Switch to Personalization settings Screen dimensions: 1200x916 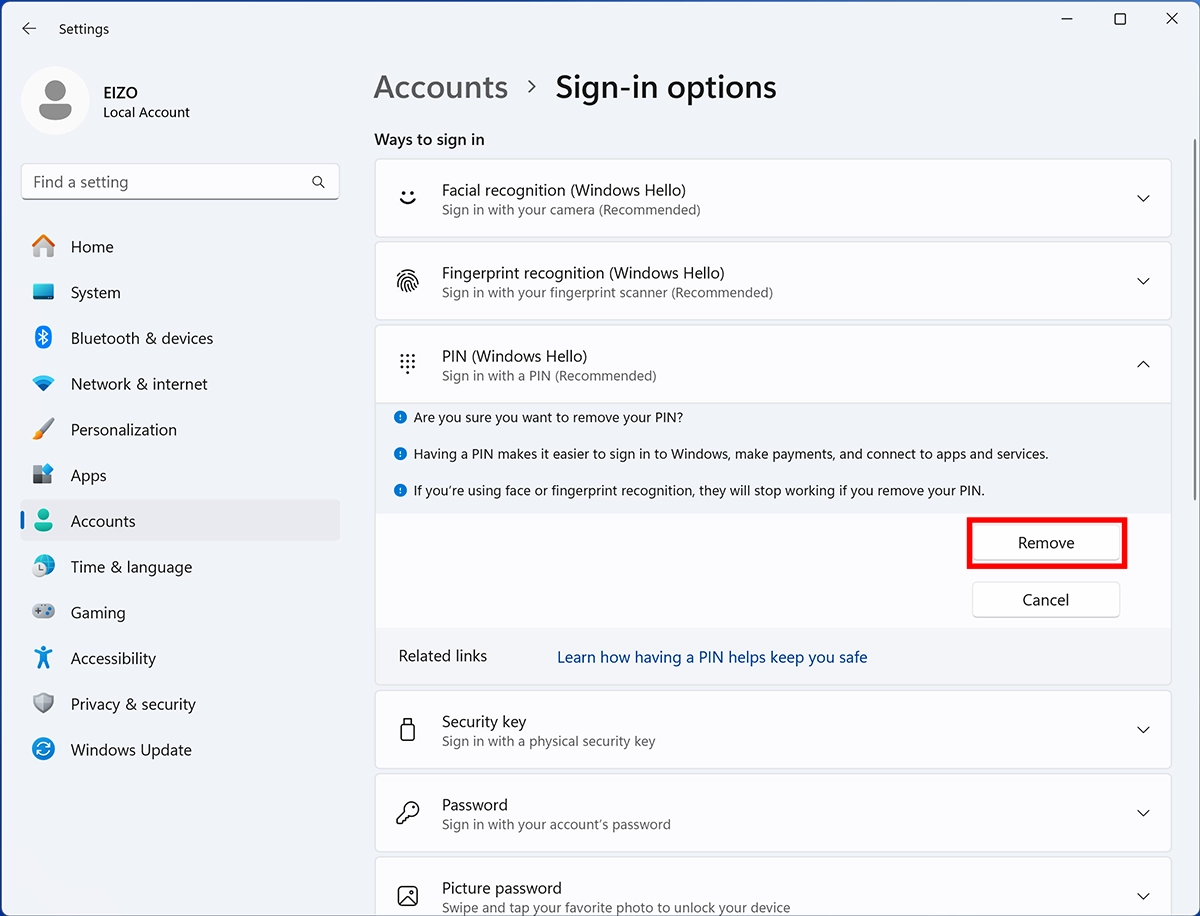pos(180,429)
